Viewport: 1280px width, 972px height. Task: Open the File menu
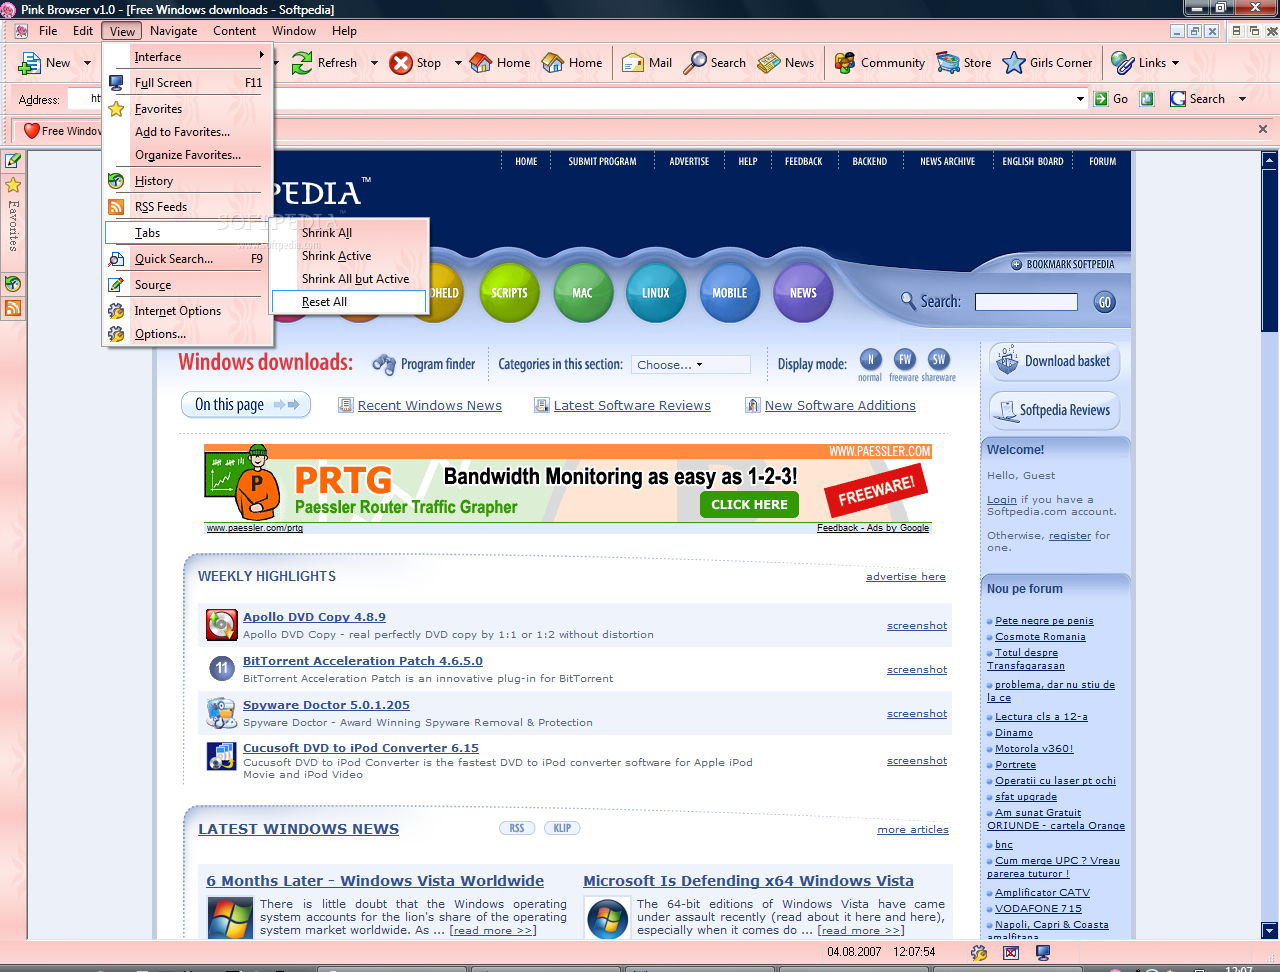click(x=48, y=31)
